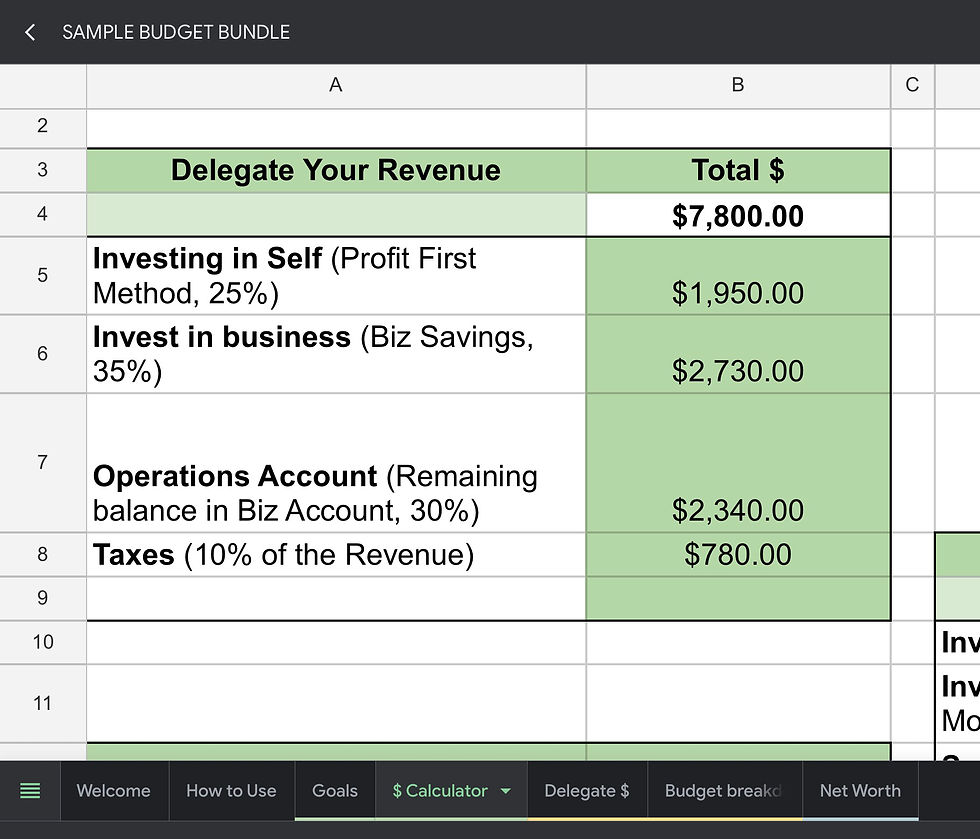Select the light green cell A4
980x839 pixels.
pos(336,214)
